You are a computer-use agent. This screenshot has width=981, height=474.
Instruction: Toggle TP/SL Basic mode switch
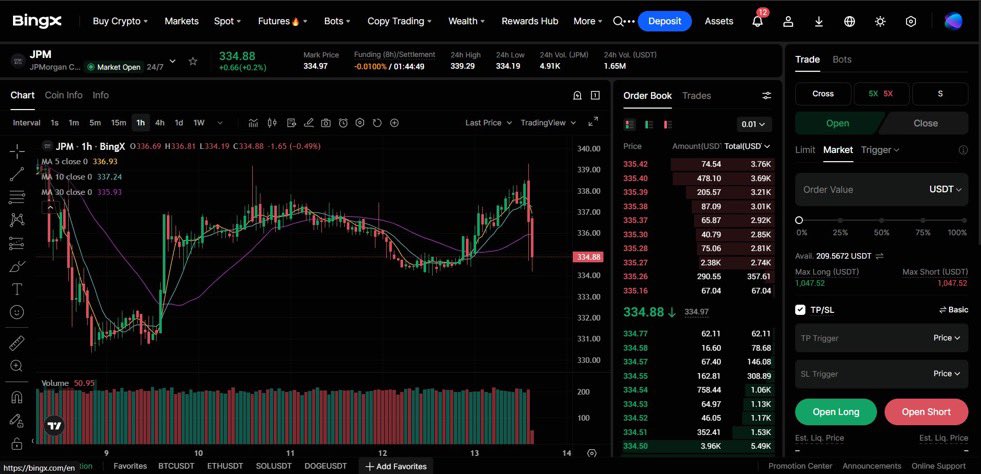click(953, 310)
